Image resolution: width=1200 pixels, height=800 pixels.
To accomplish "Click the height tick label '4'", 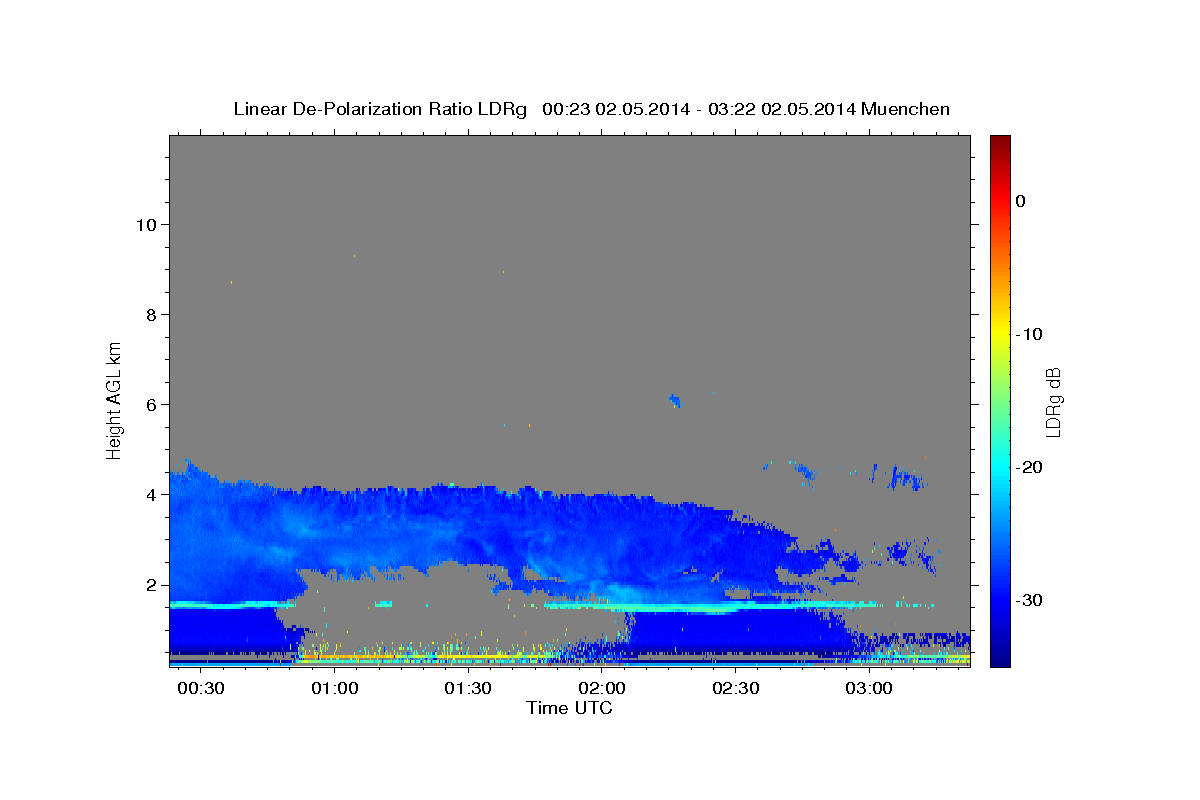I will pos(150,494).
